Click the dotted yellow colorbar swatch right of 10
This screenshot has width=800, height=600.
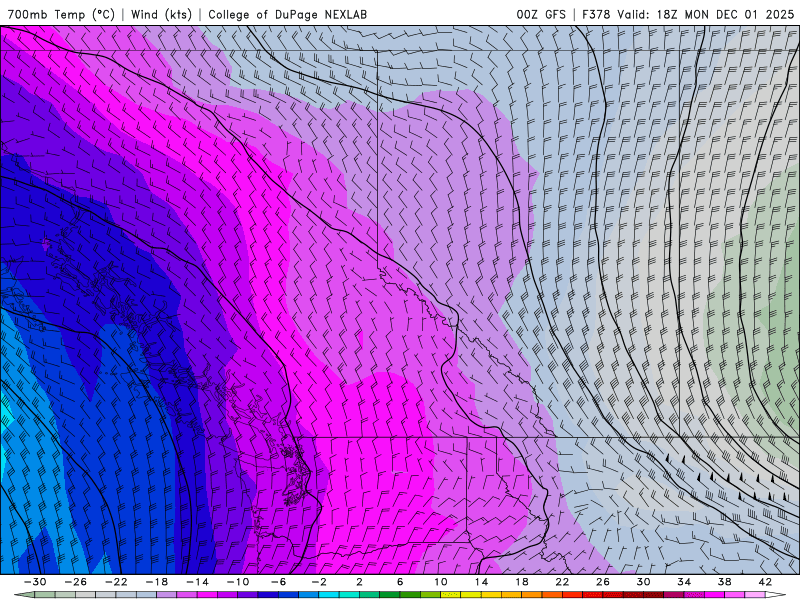(x=451, y=595)
